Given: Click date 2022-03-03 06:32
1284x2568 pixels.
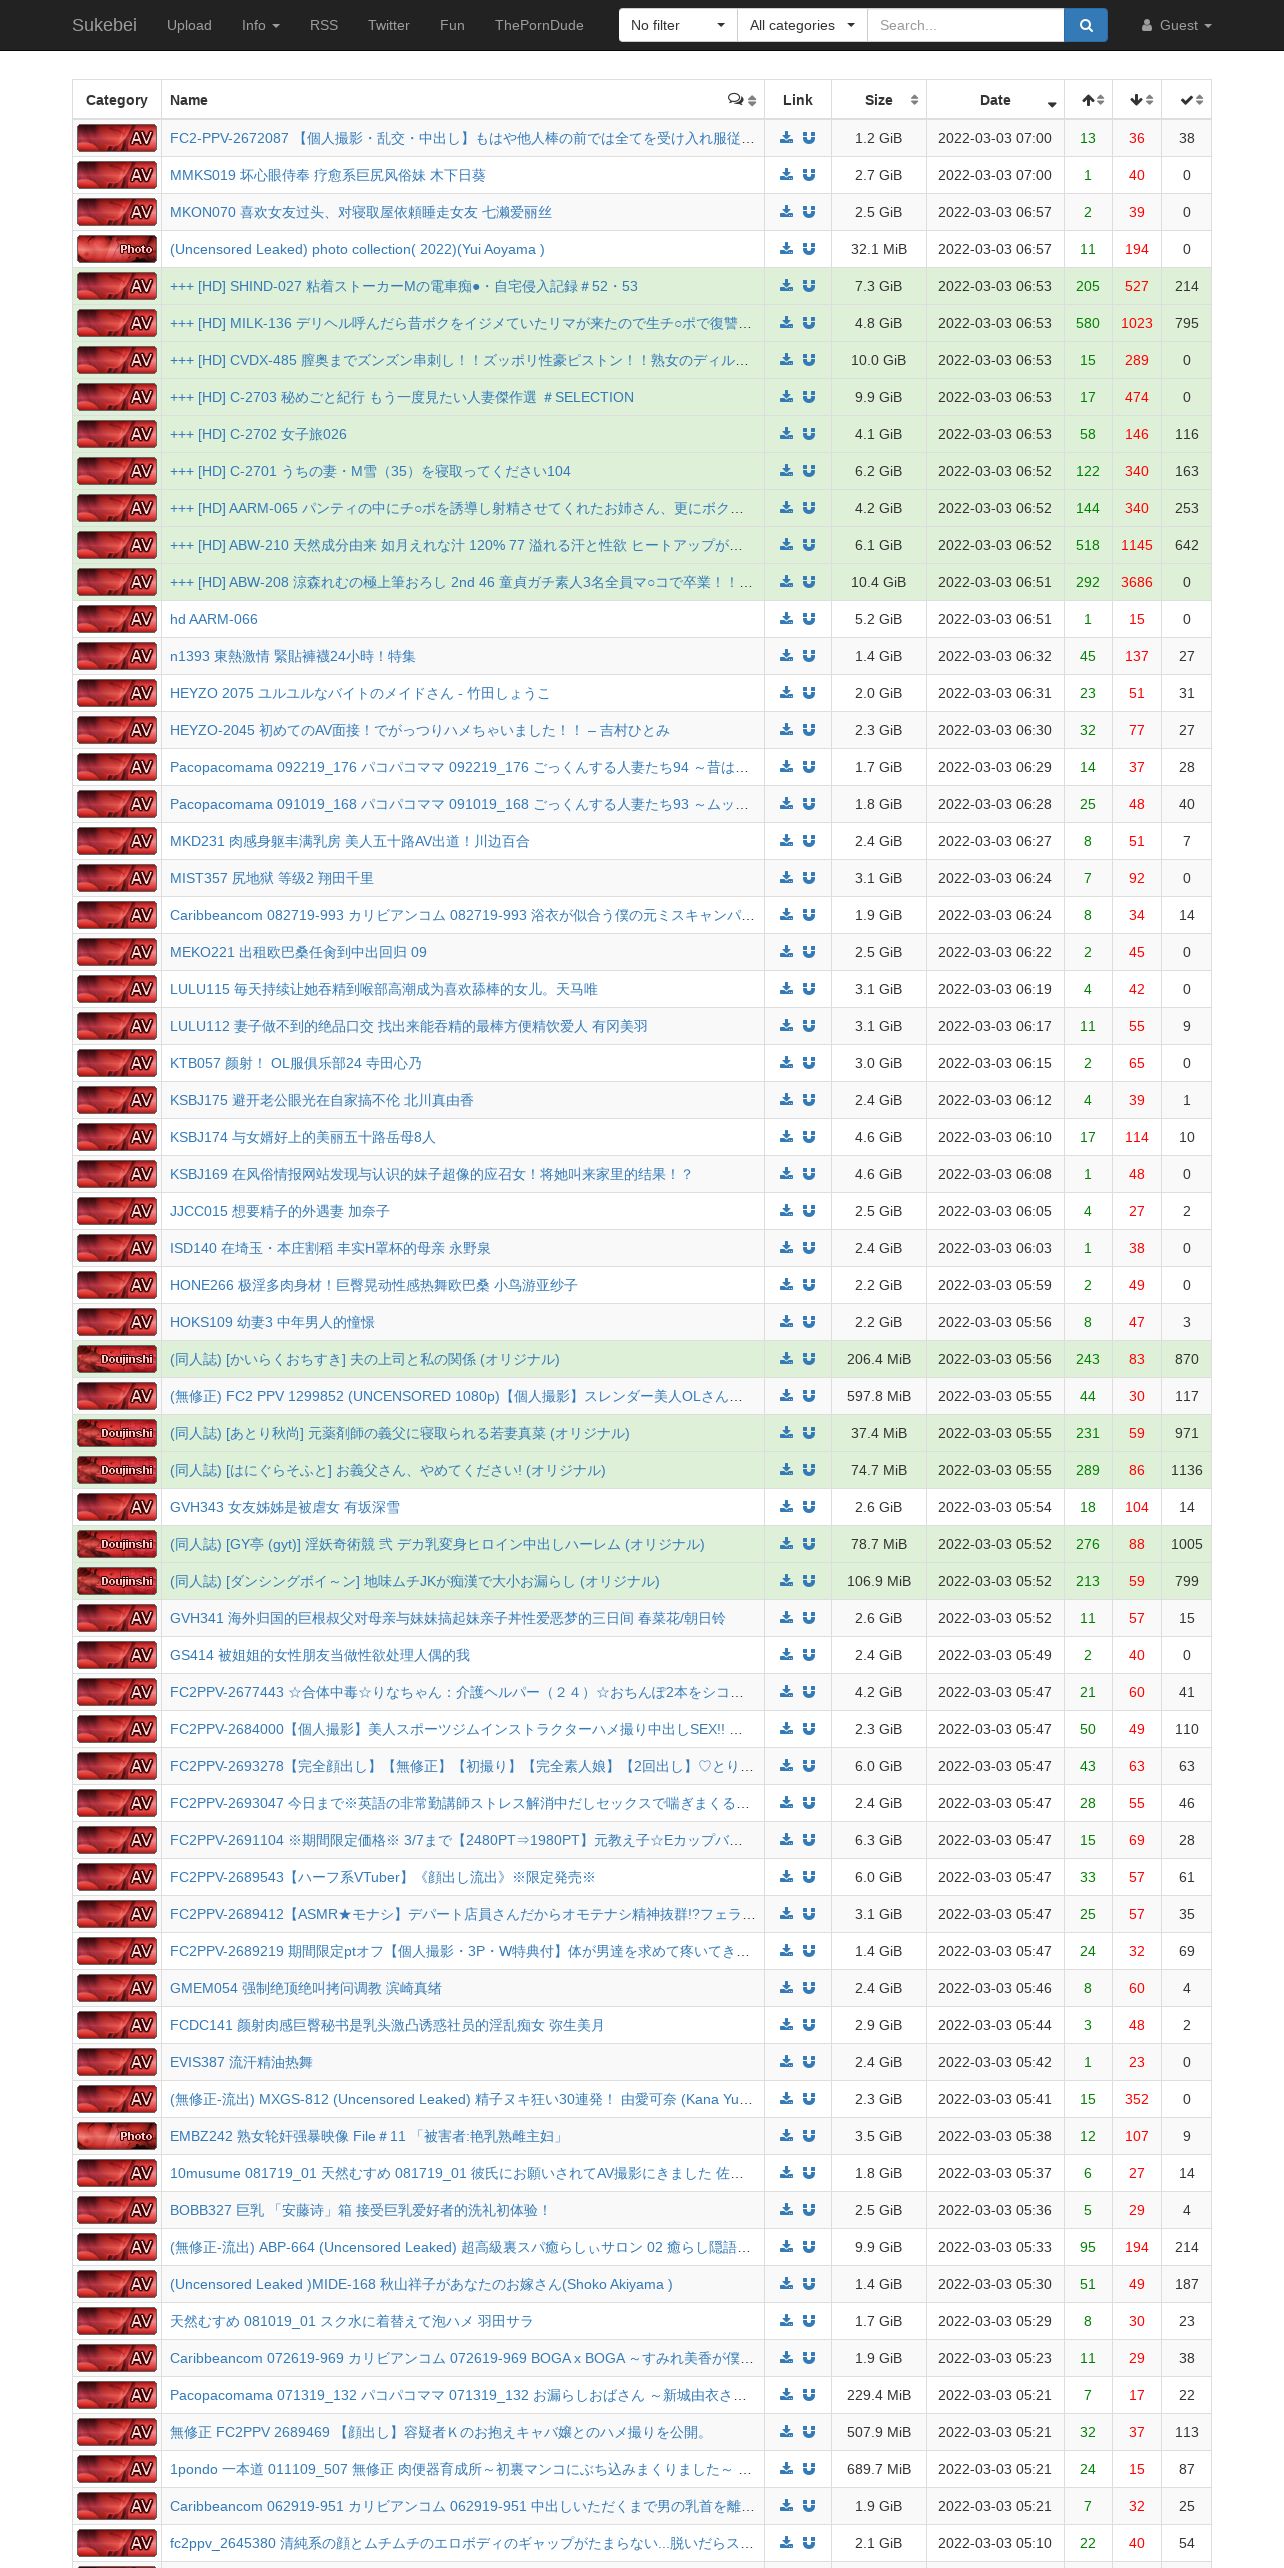Looking at the screenshot, I should pos(995,656).
